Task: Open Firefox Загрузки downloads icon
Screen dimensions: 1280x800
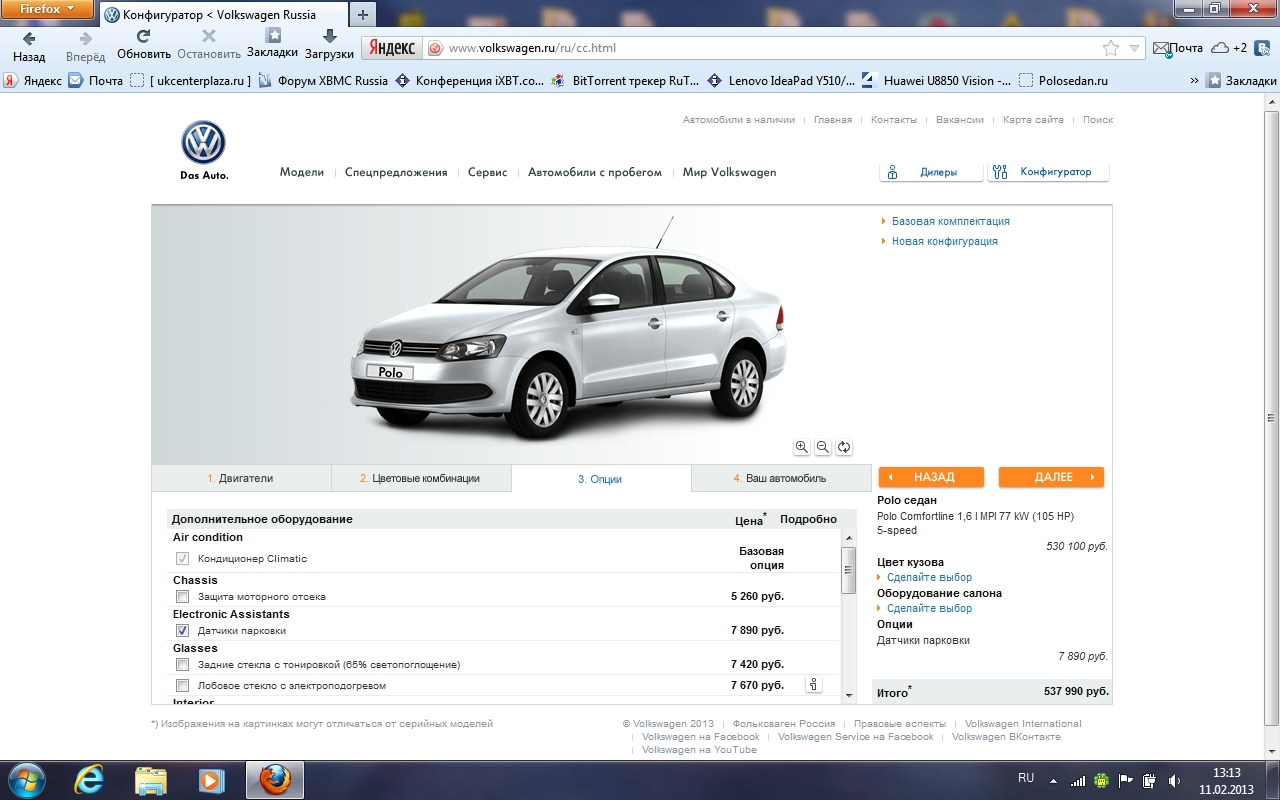Action: [329, 45]
